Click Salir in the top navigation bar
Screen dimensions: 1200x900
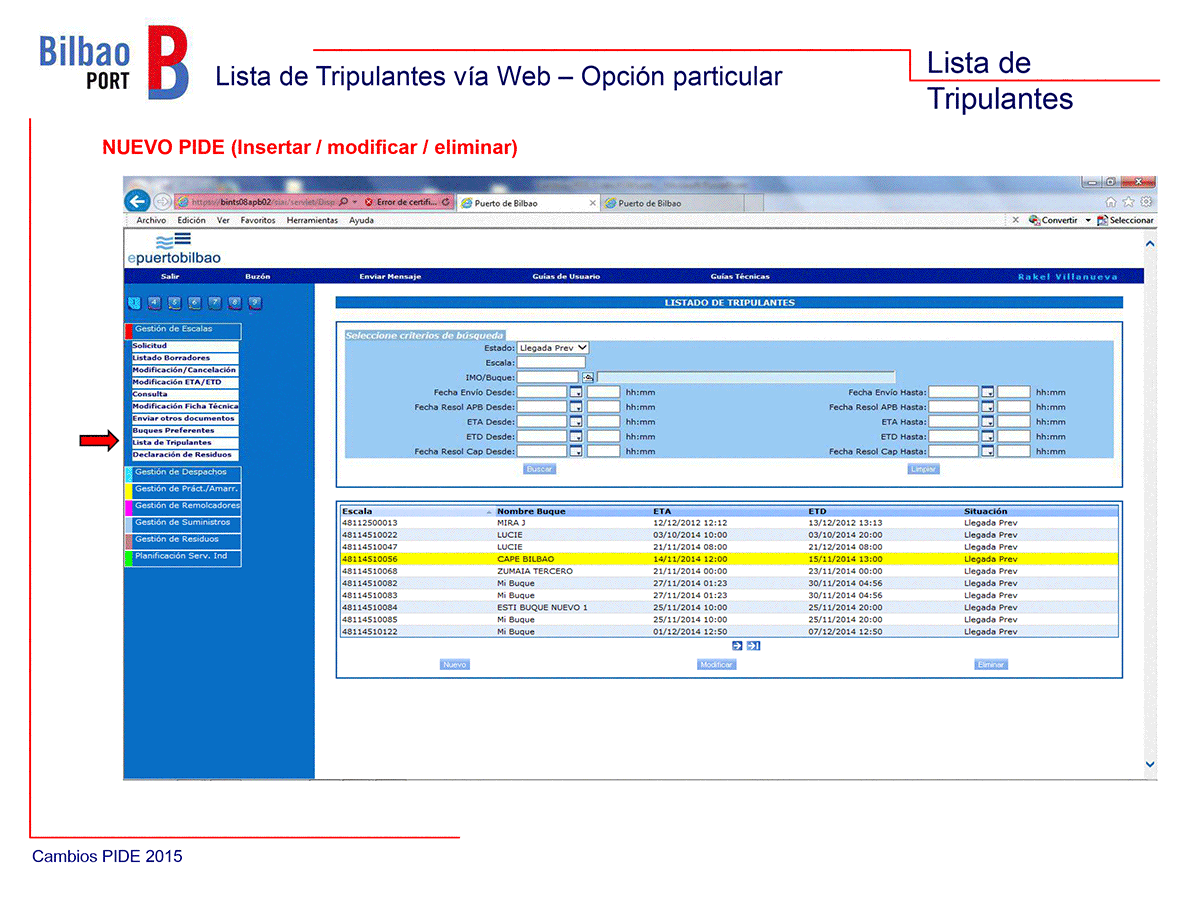pyautogui.click(x=169, y=277)
